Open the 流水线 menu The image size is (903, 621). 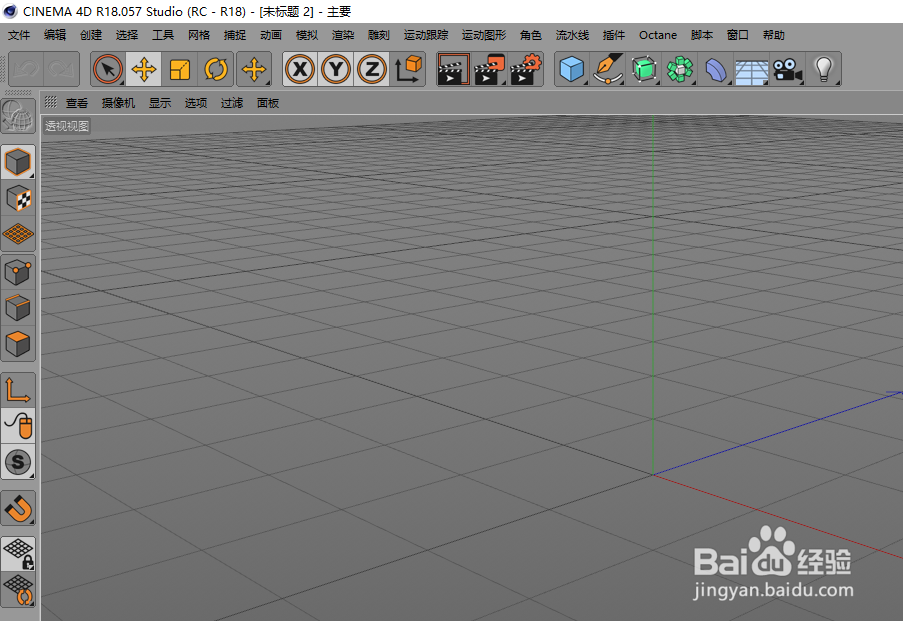pyautogui.click(x=572, y=35)
